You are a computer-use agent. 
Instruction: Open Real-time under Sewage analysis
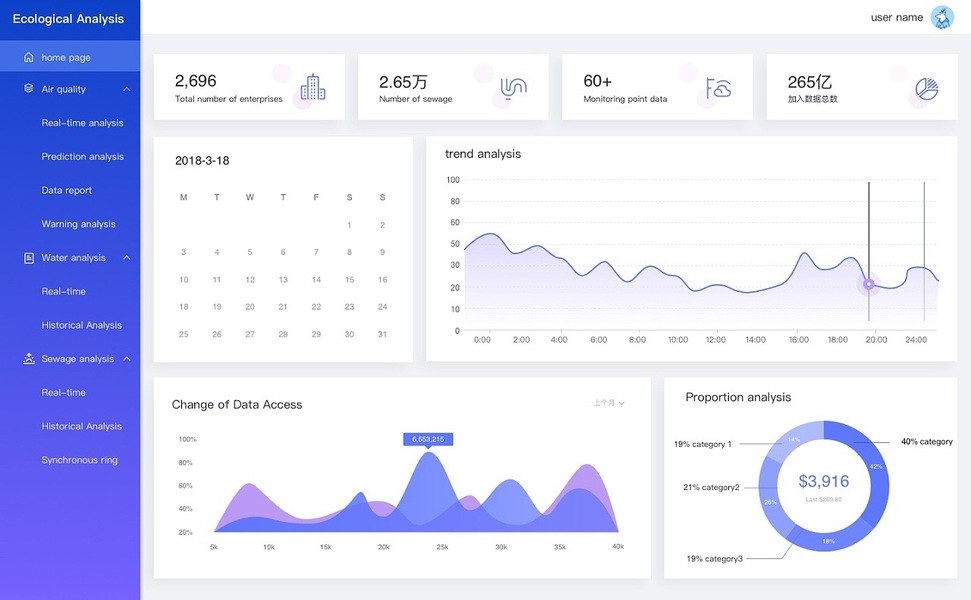pos(63,393)
